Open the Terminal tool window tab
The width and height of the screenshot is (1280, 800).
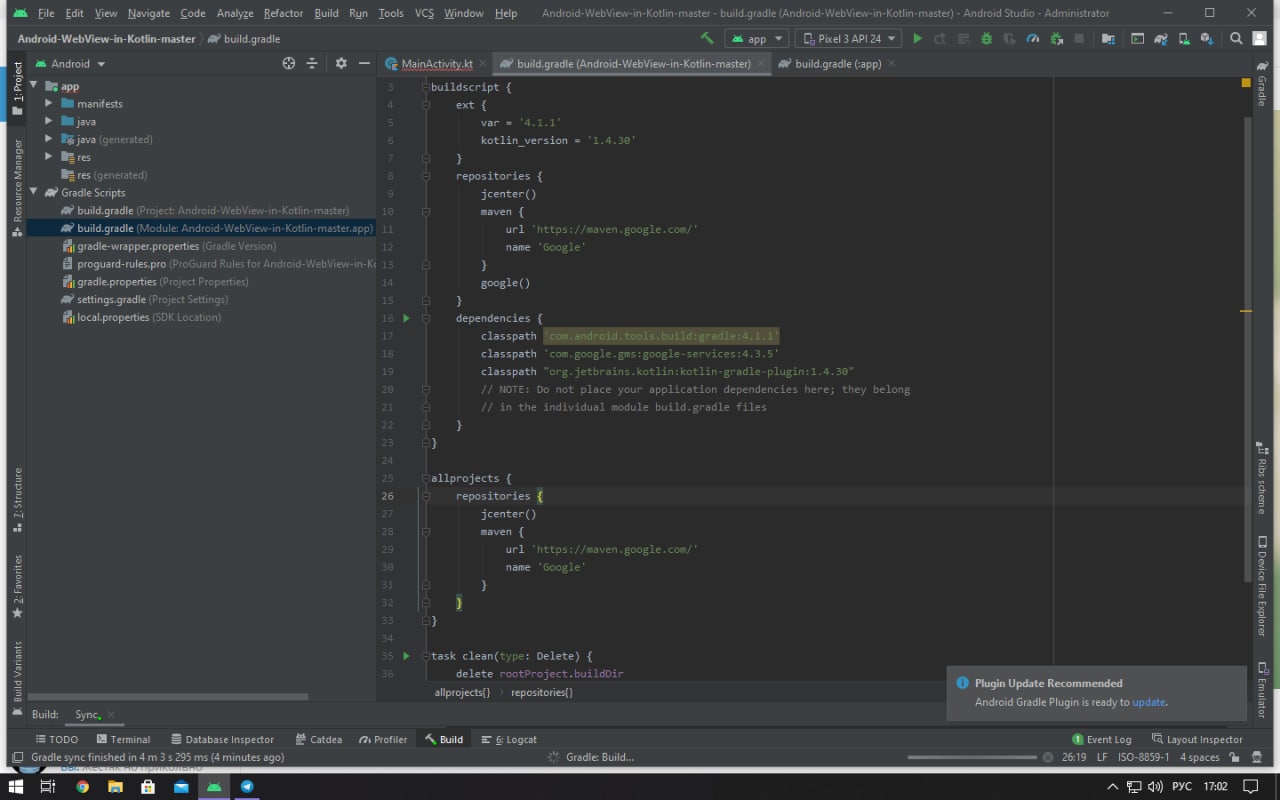121,739
